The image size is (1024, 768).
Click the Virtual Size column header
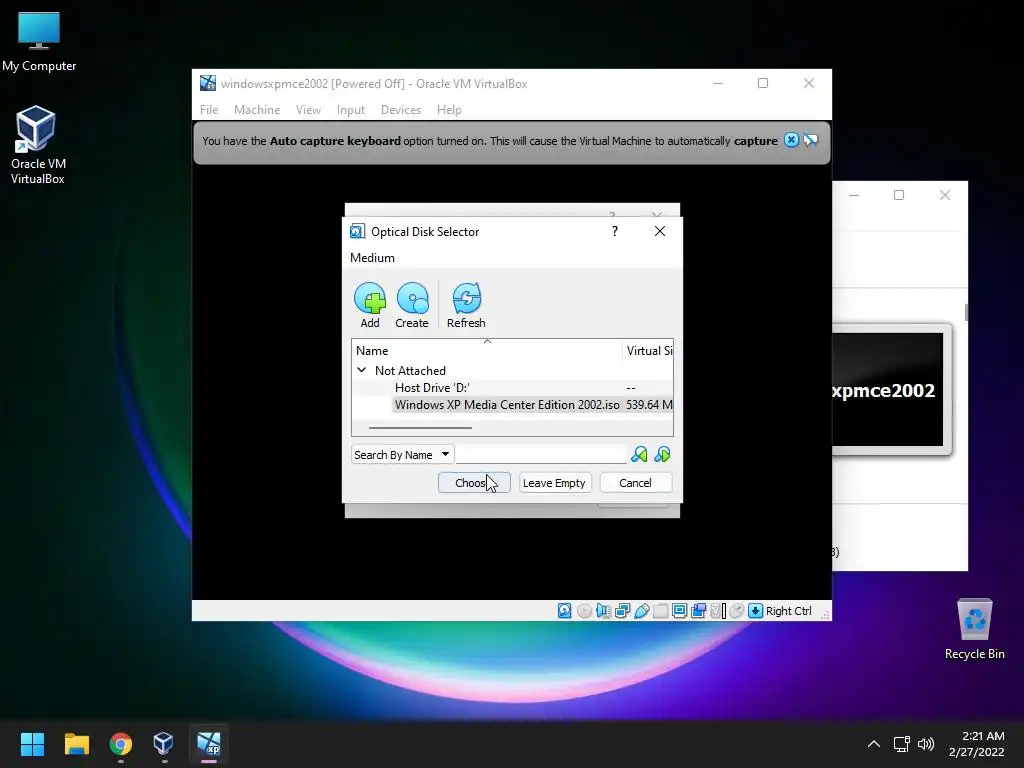[648, 351]
